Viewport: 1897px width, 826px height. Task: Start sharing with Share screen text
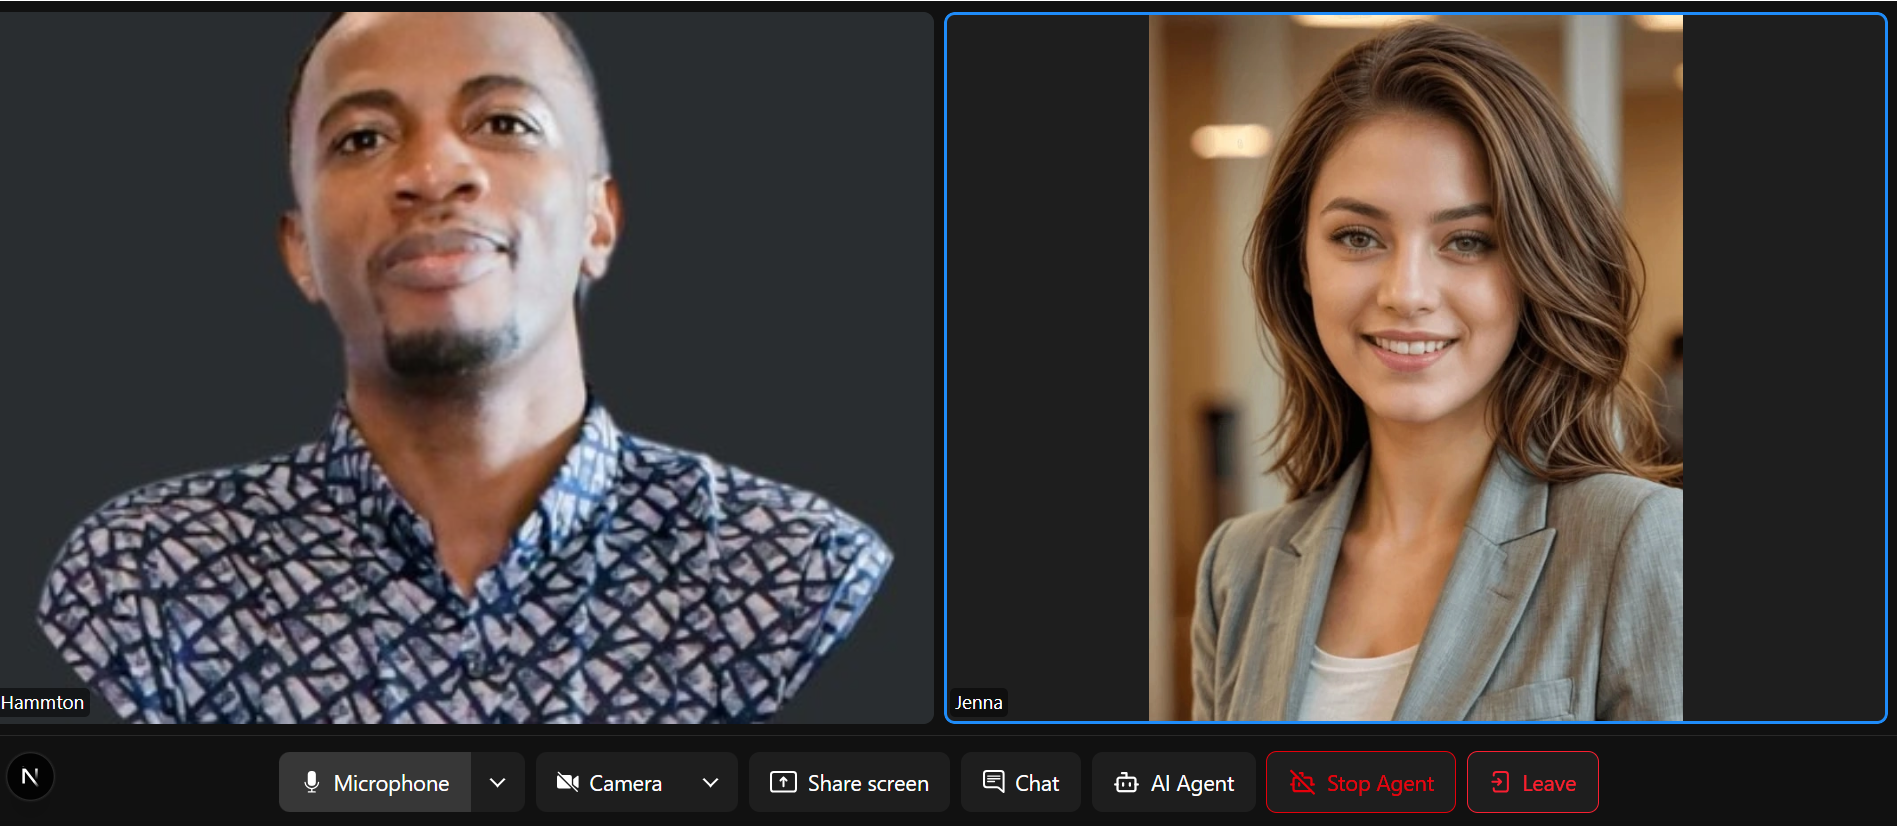click(868, 783)
